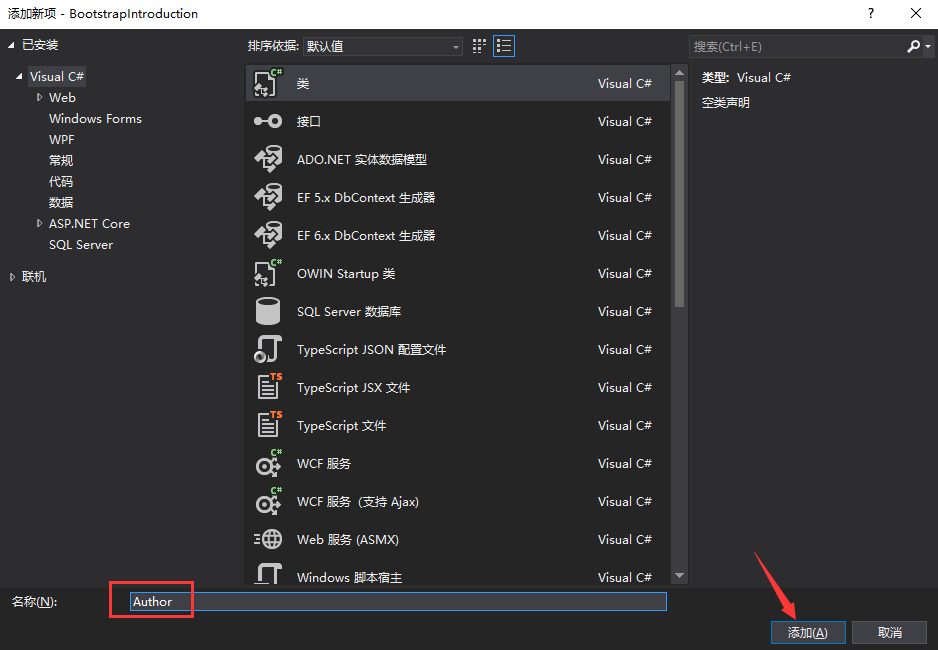The image size is (938, 650).
Task: Select WPF category
Action: 62,139
